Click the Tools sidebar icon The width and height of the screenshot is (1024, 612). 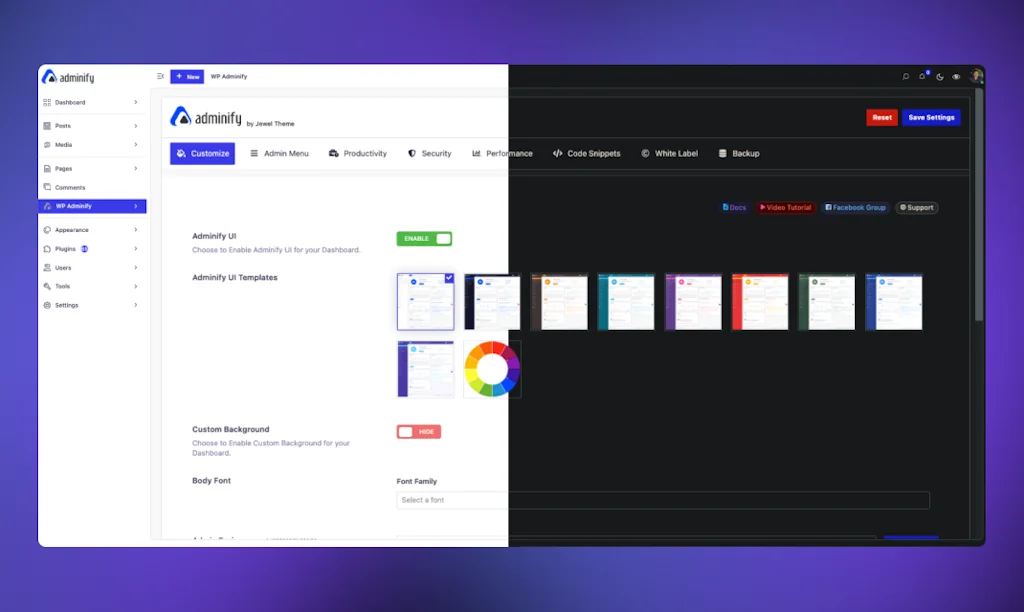[47, 286]
